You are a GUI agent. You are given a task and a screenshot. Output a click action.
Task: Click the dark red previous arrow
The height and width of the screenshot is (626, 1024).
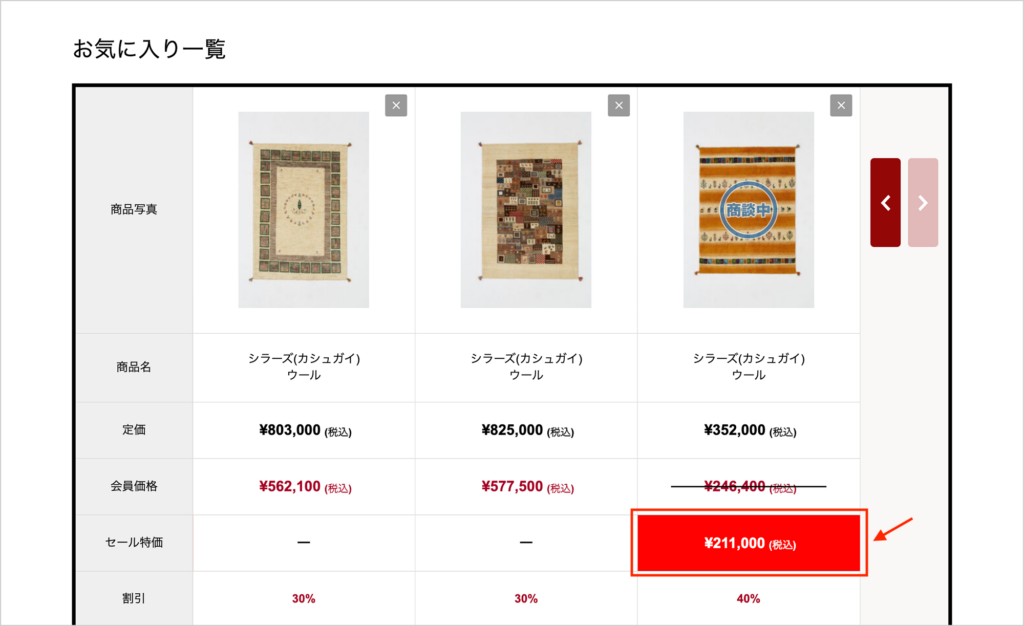pyautogui.click(x=885, y=202)
